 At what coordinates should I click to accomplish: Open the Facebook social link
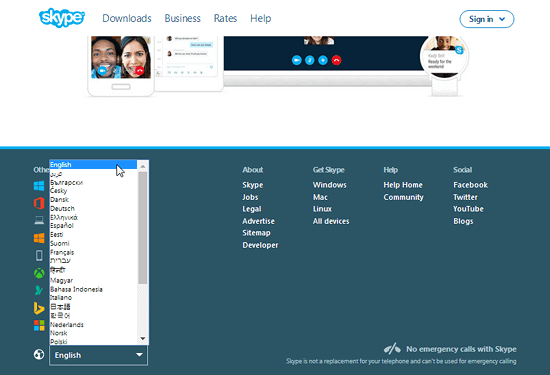pyautogui.click(x=470, y=185)
